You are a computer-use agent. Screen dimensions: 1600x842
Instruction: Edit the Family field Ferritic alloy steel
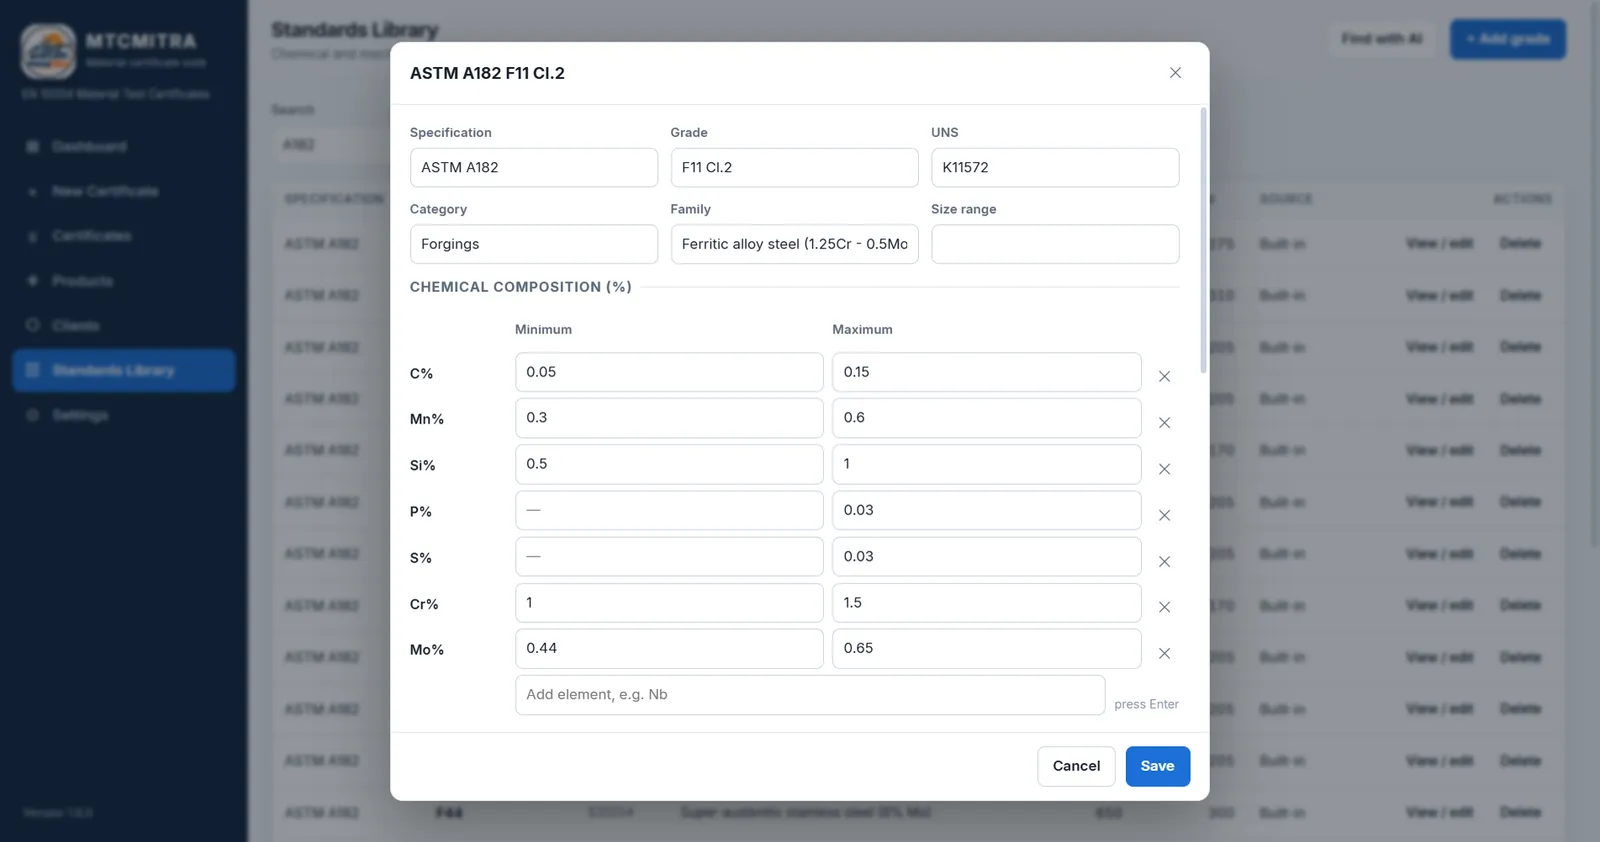794,244
